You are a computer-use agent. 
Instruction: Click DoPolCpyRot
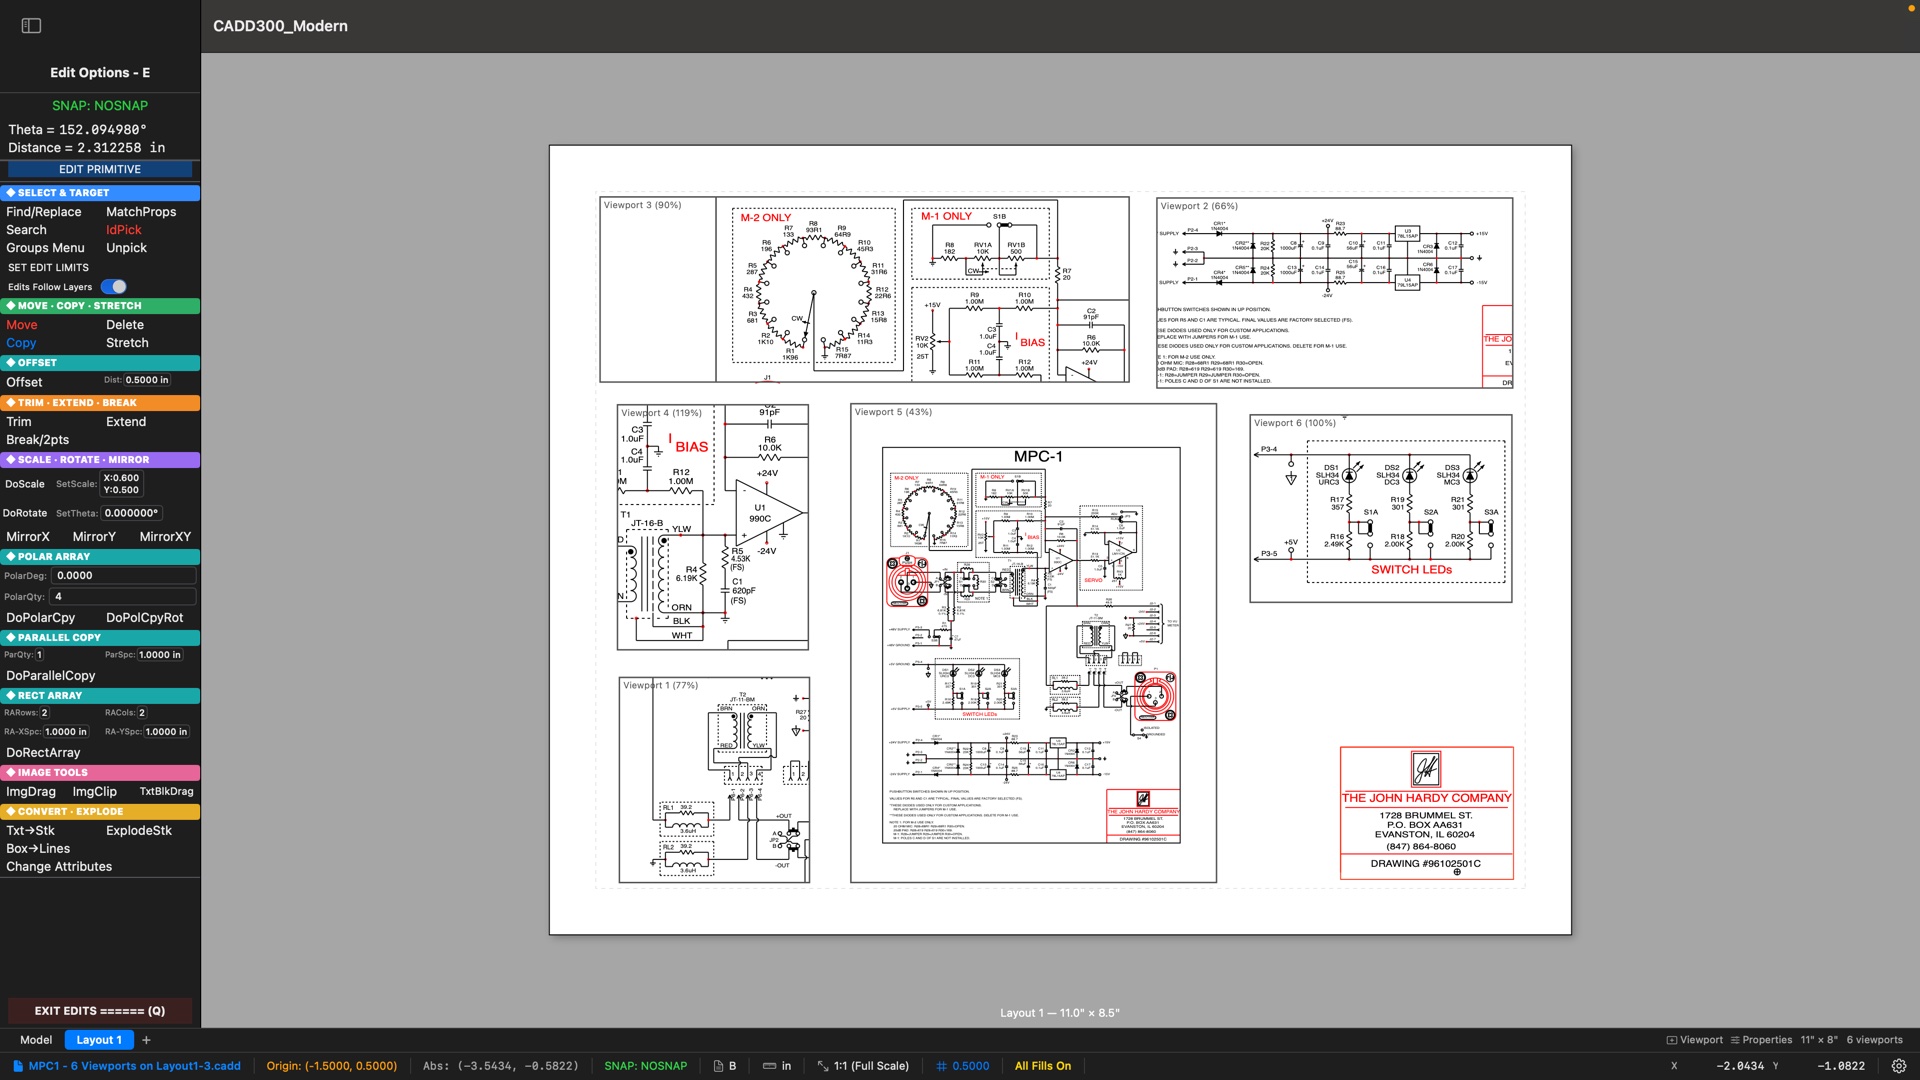point(145,618)
